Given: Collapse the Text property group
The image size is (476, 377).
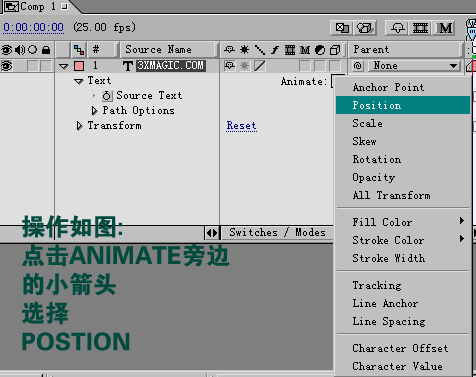Looking at the screenshot, I should [79, 81].
